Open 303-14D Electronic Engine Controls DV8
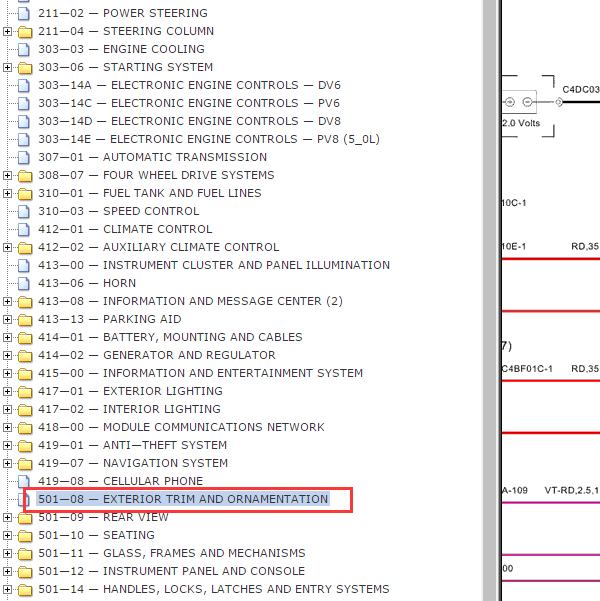600x601 pixels. click(189, 122)
